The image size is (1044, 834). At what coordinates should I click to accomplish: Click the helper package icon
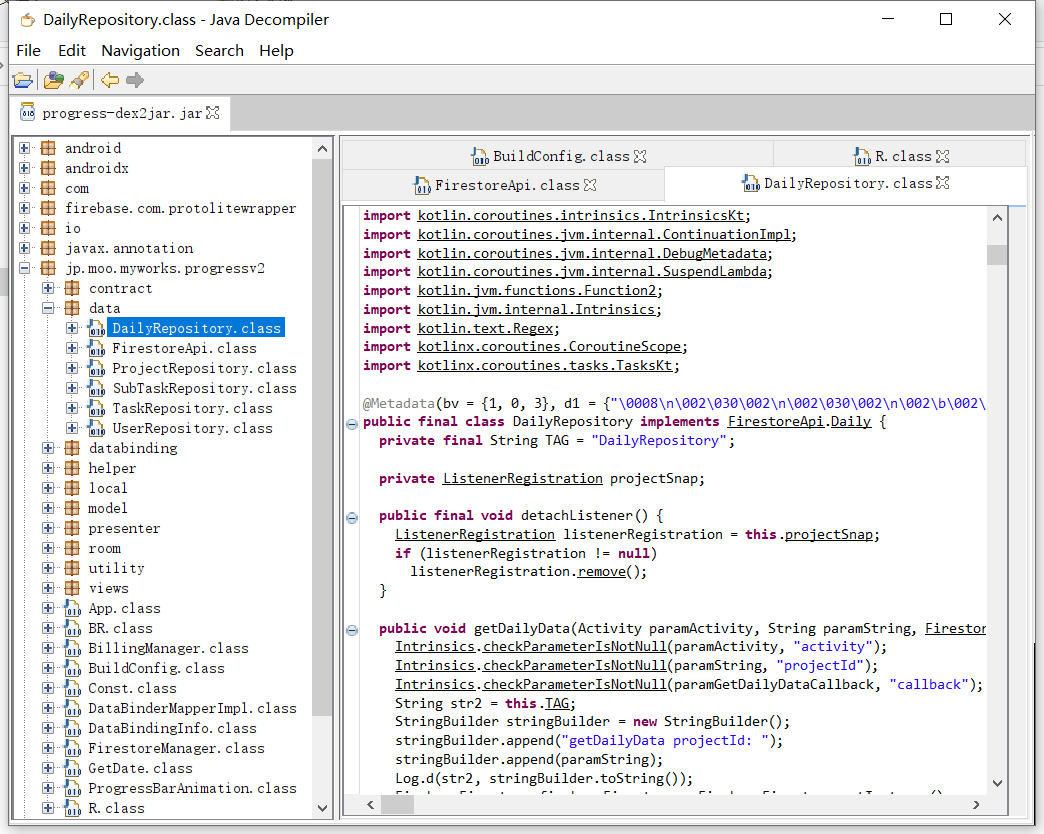coord(72,468)
